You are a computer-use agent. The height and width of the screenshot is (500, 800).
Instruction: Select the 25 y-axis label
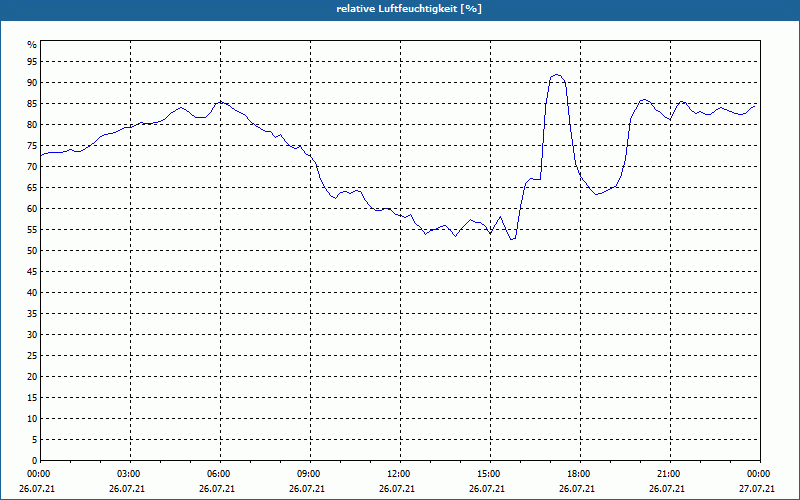pyautogui.click(x=32, y=356)
